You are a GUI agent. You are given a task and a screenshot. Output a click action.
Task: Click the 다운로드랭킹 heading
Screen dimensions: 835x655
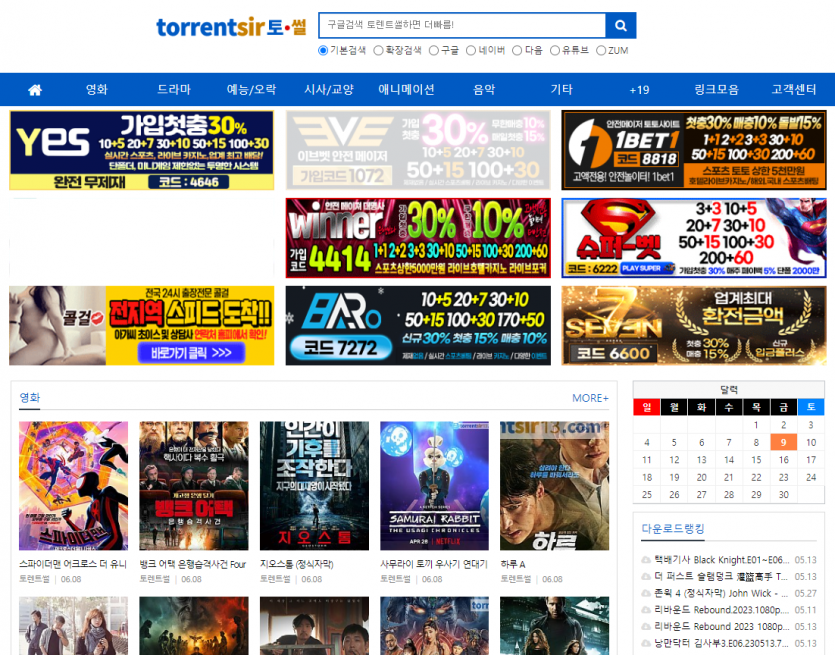point(673,528)
